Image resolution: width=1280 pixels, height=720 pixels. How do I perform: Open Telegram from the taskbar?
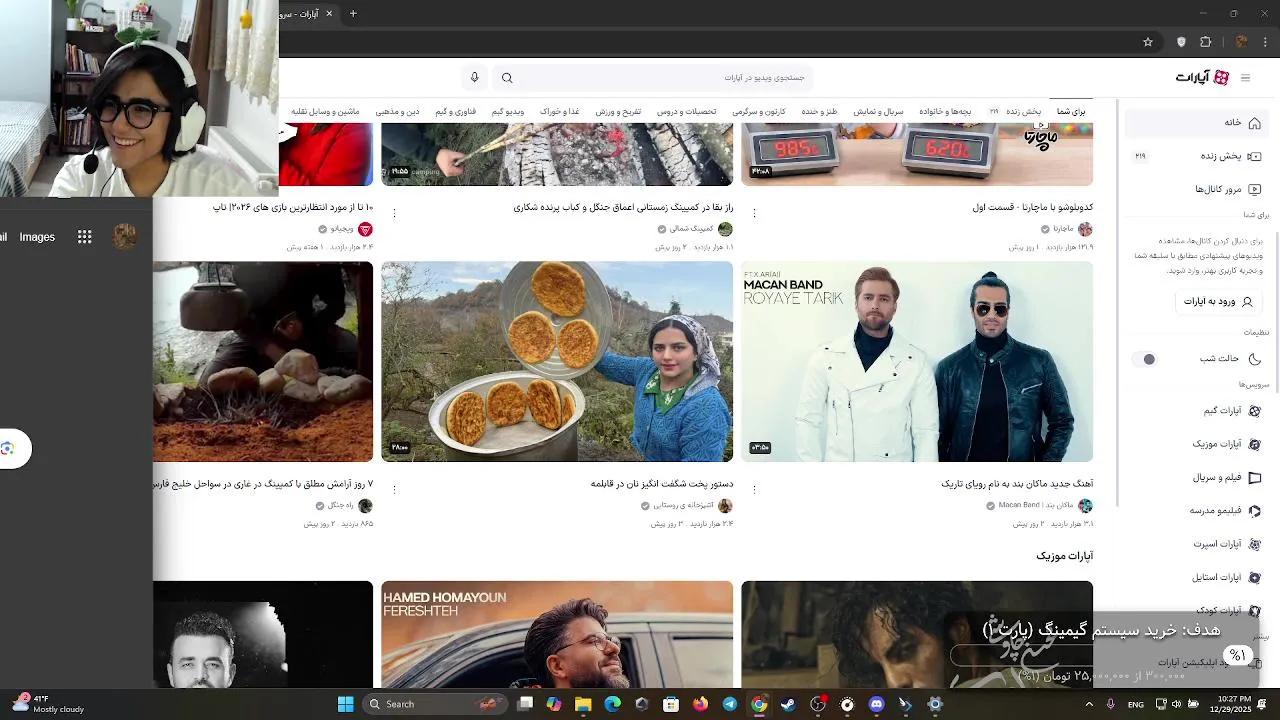click(729, 704)
